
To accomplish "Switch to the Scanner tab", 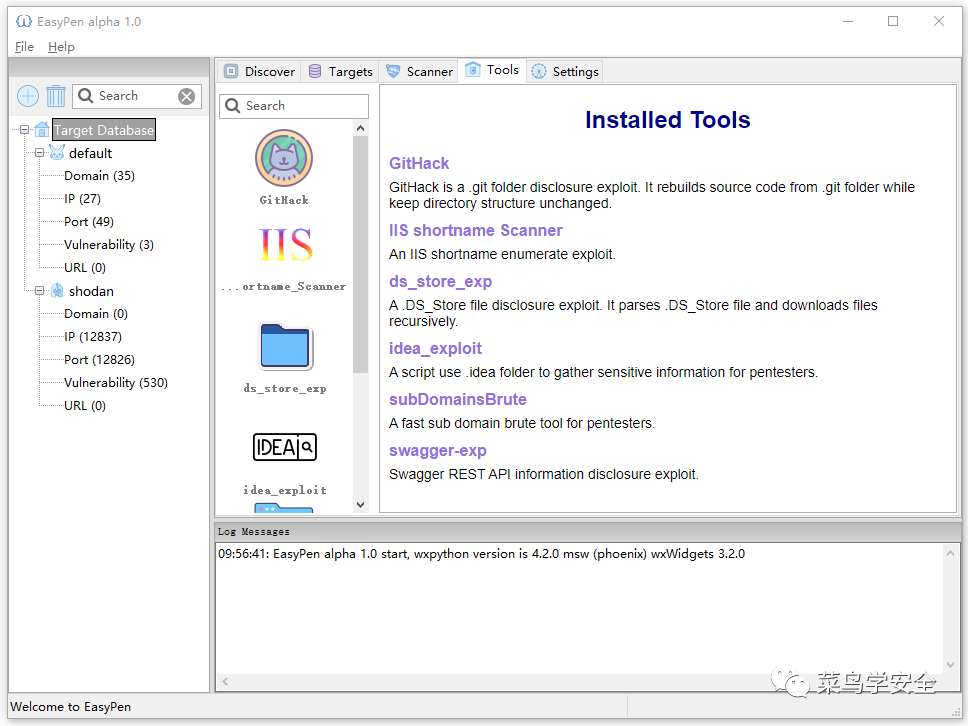I will point(419,72).
